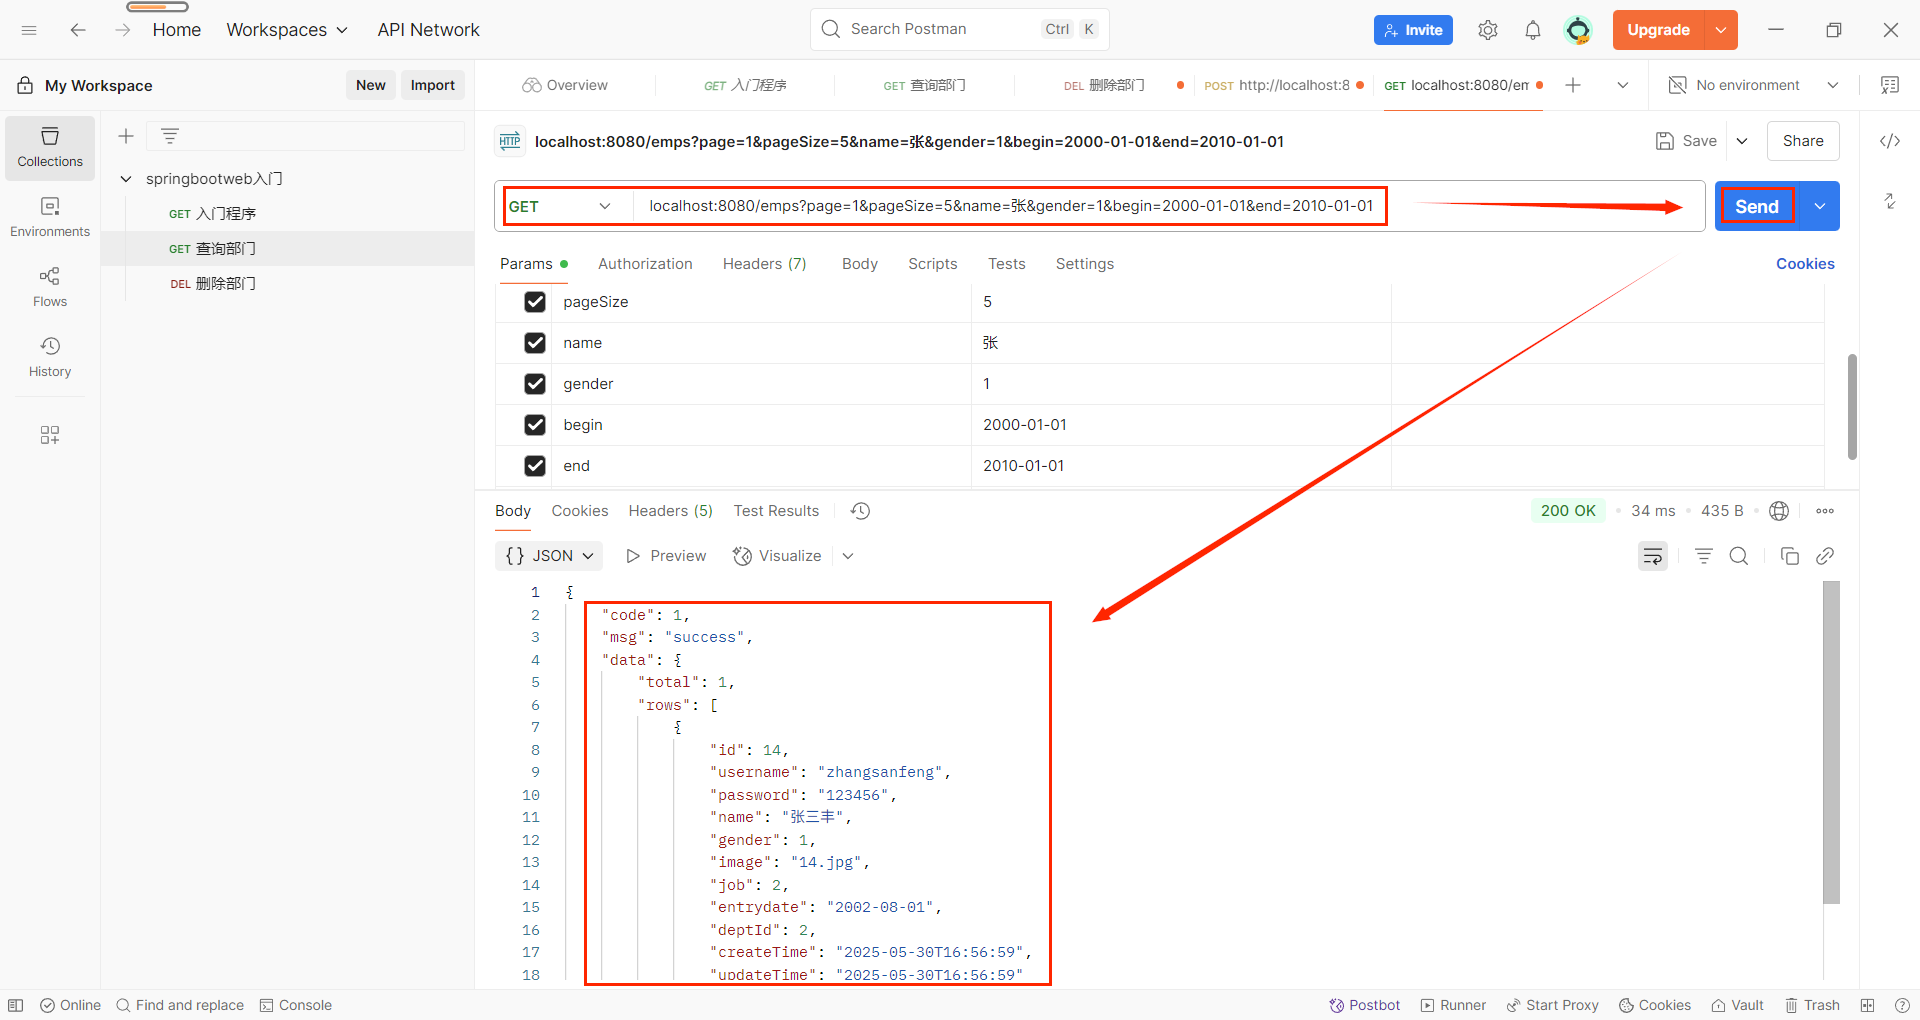Click the network globe icon
This screenshot has height=1020, width=1920.
pyautogui.click(x=1779, y=511)
